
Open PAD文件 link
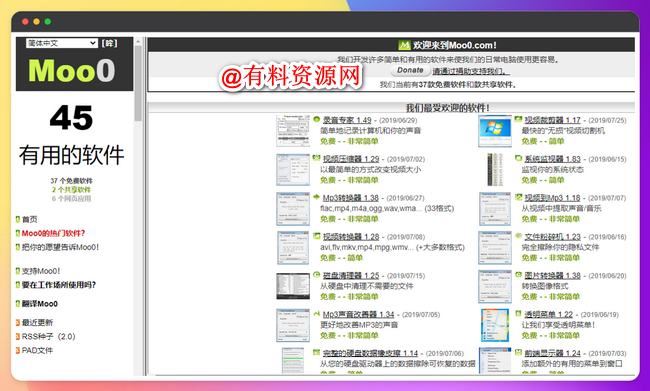(37, 350)
